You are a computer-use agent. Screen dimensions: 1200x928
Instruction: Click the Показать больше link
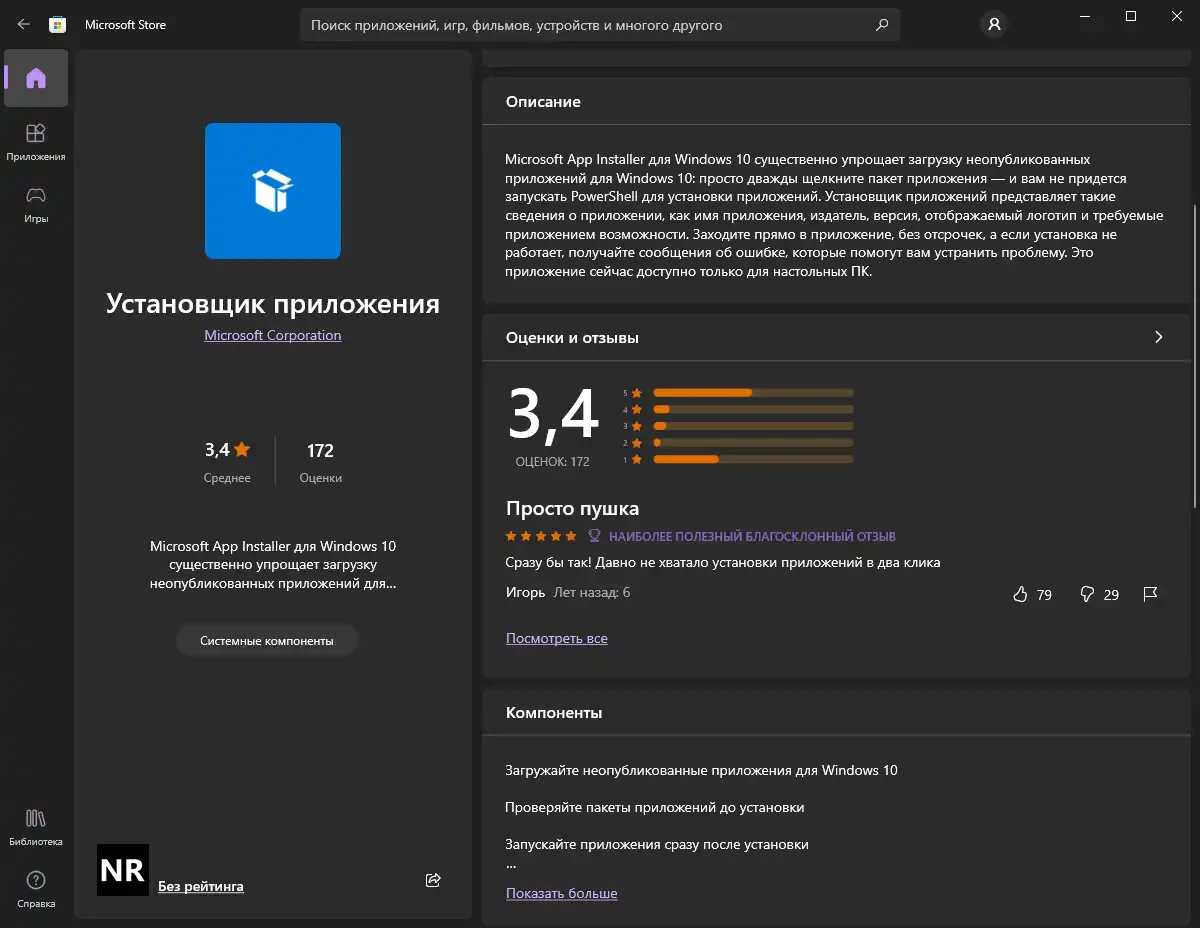[x=562, y=893]
